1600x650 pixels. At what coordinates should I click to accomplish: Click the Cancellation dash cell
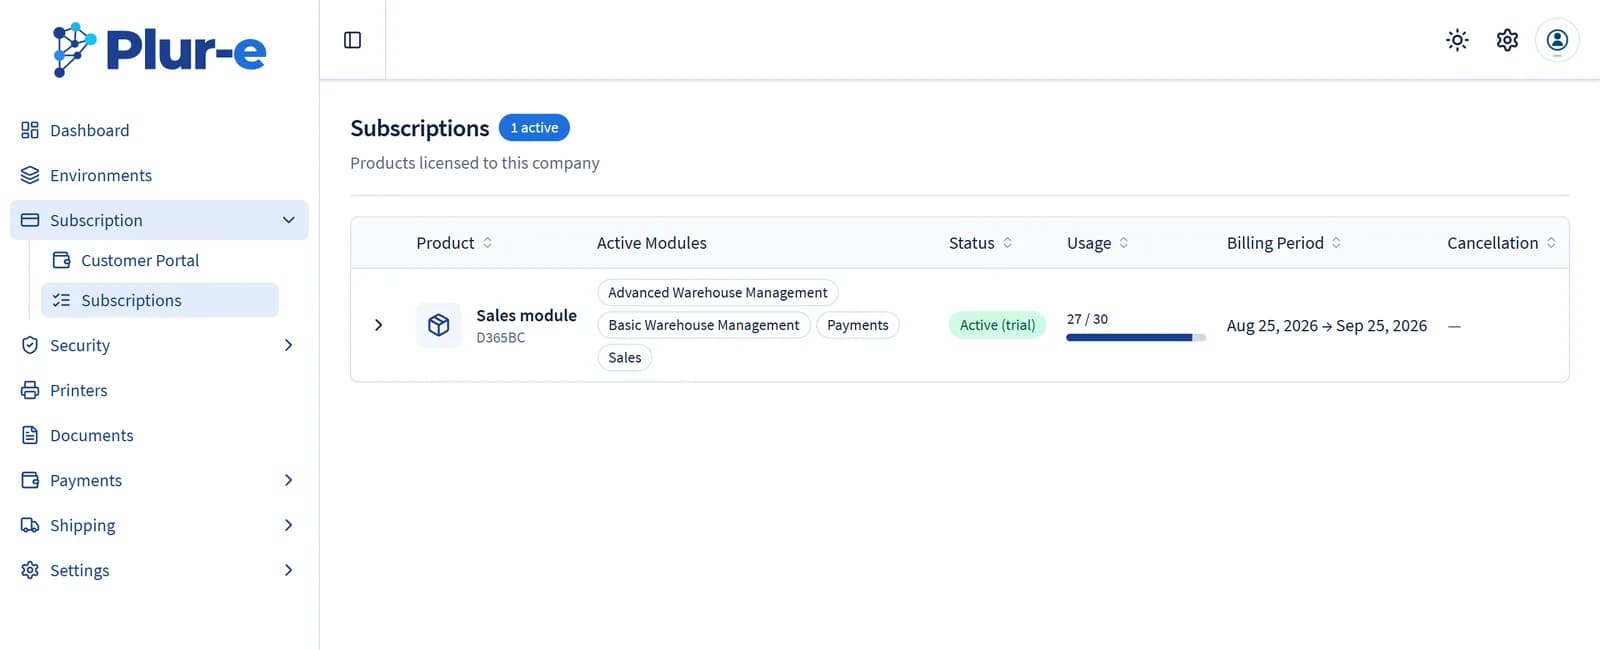tap(1454, 326)
